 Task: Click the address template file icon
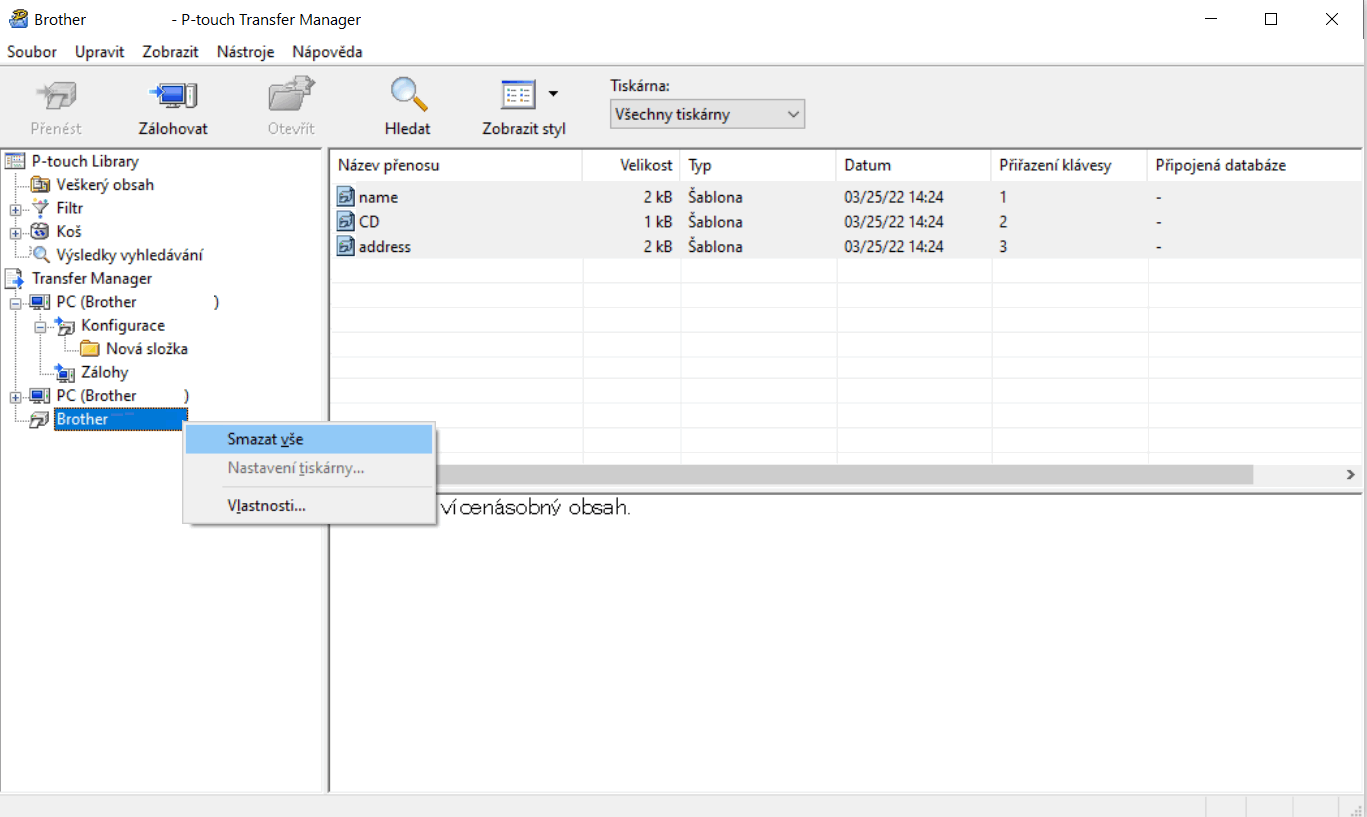click(346, 246)
